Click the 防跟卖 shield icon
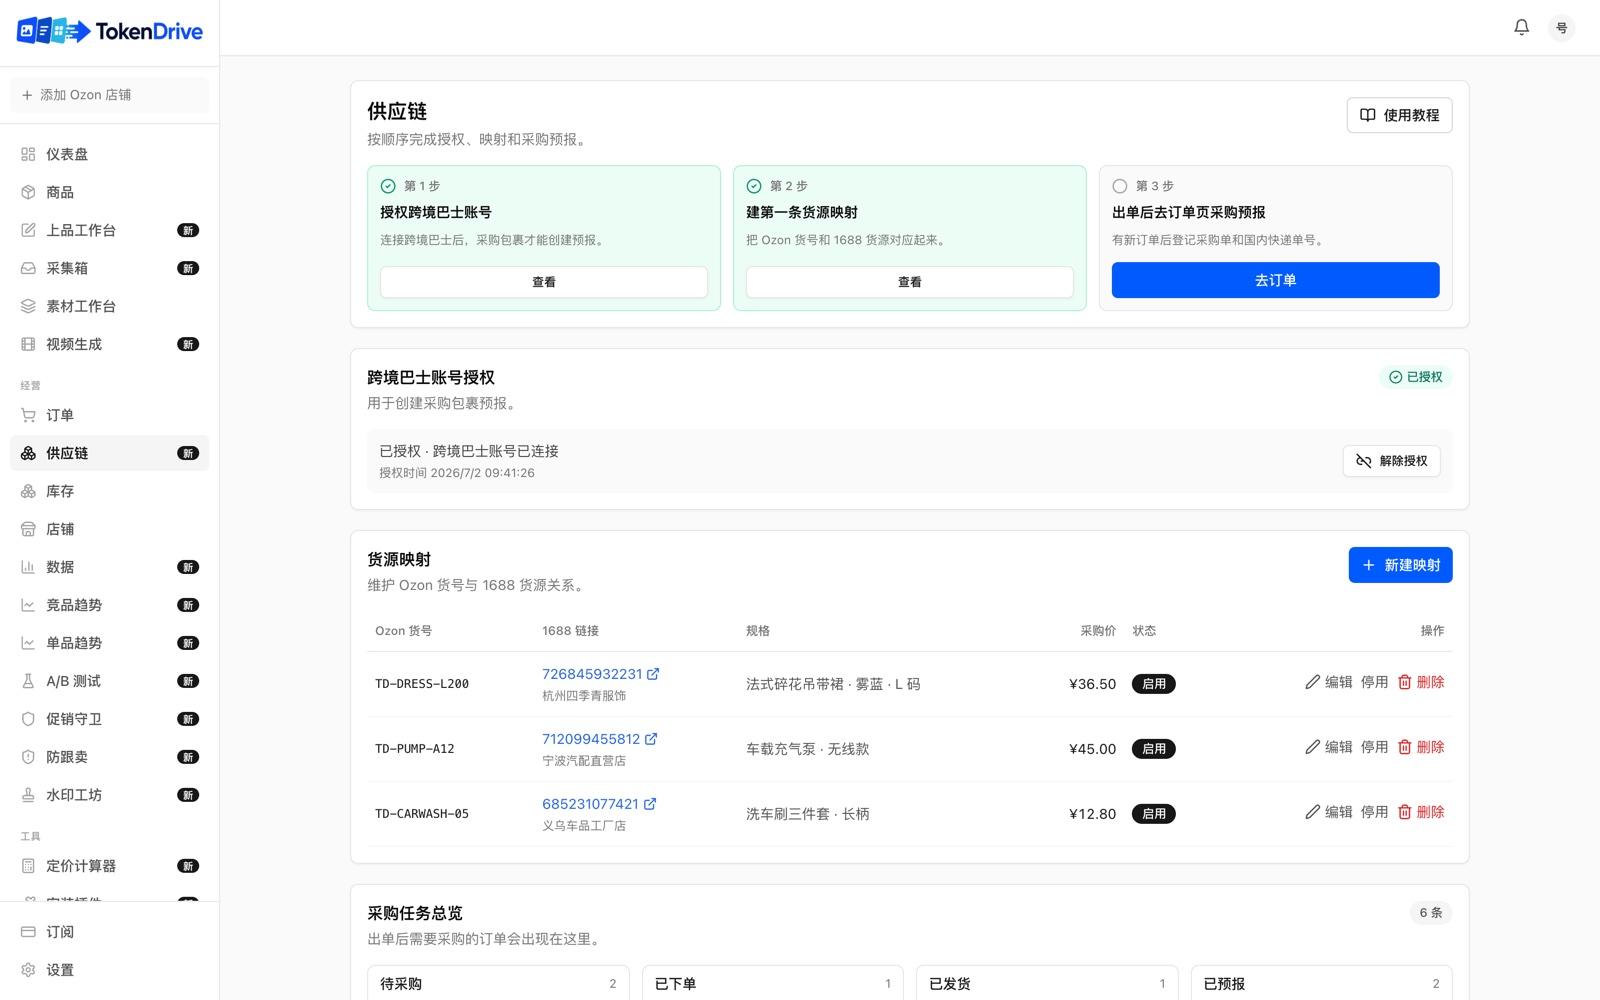Image resolution: width=1600 pixels, height=1000 pixels. click(x=28, y=757)
